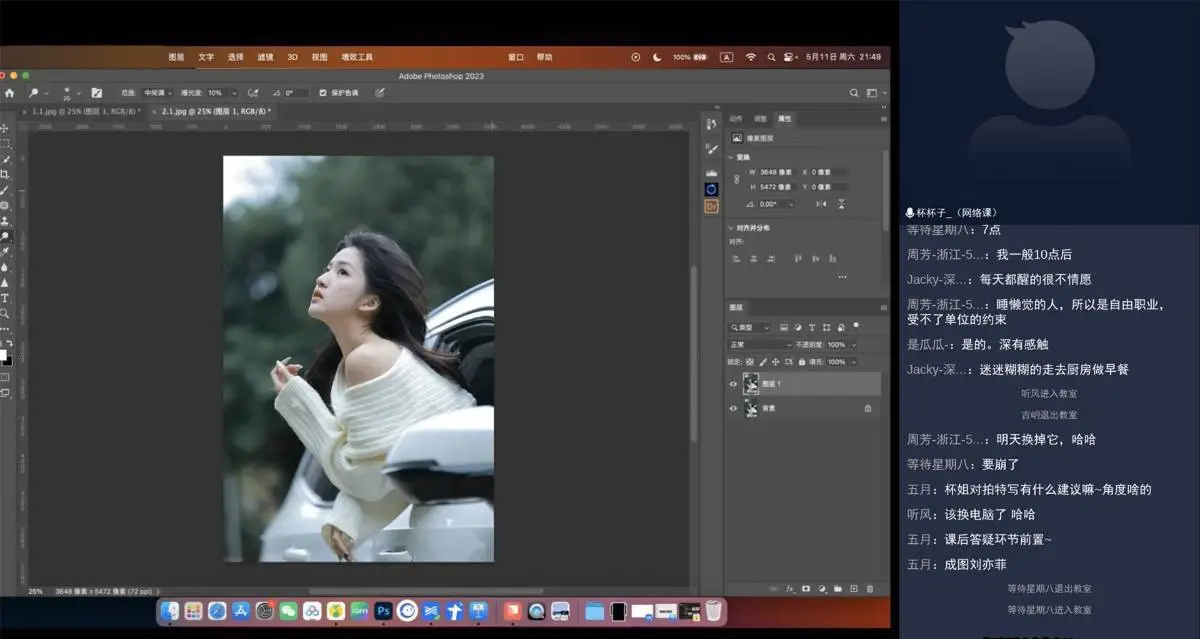
Task: Open the blend mode dropdown showing 正常
Action: [759, 344]
